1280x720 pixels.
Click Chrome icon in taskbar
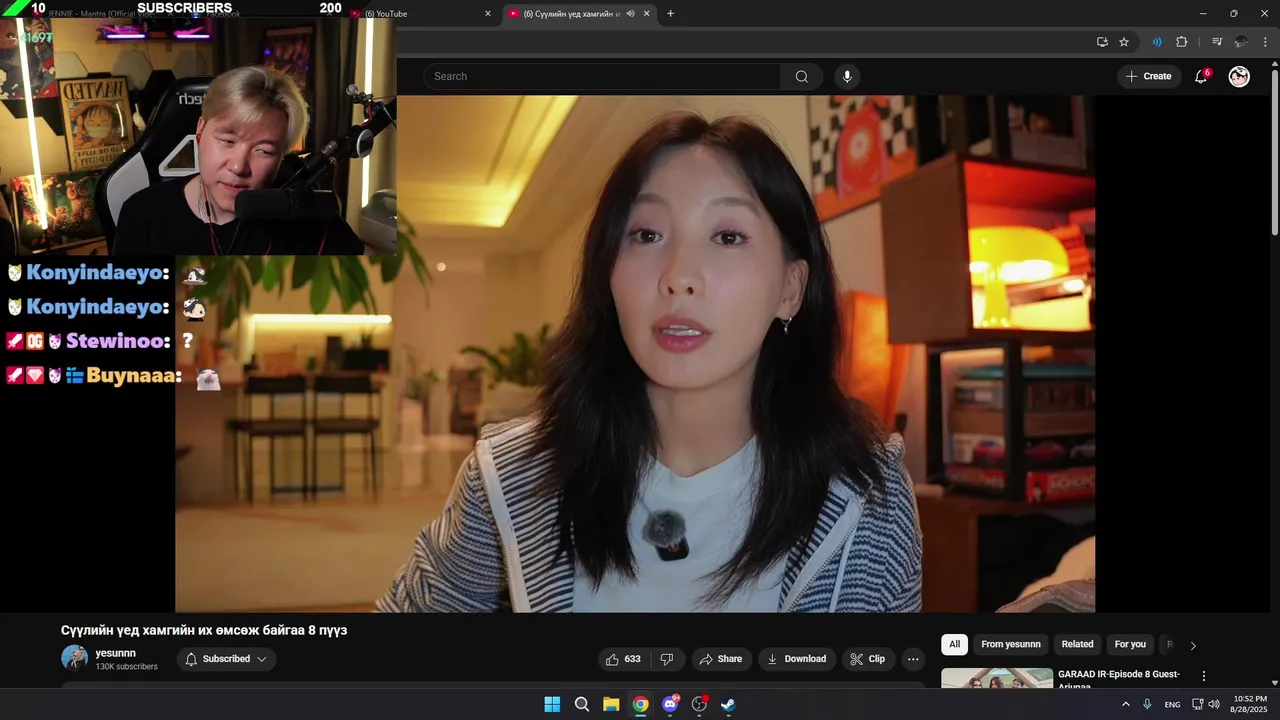point(641,704)
